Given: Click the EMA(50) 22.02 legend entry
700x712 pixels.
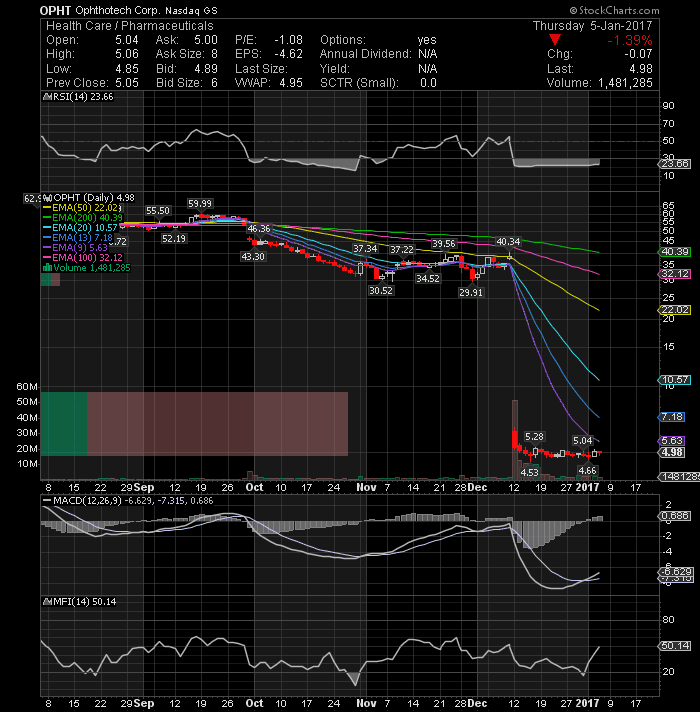Looking at the screenshot, I should tap(82, 208).
